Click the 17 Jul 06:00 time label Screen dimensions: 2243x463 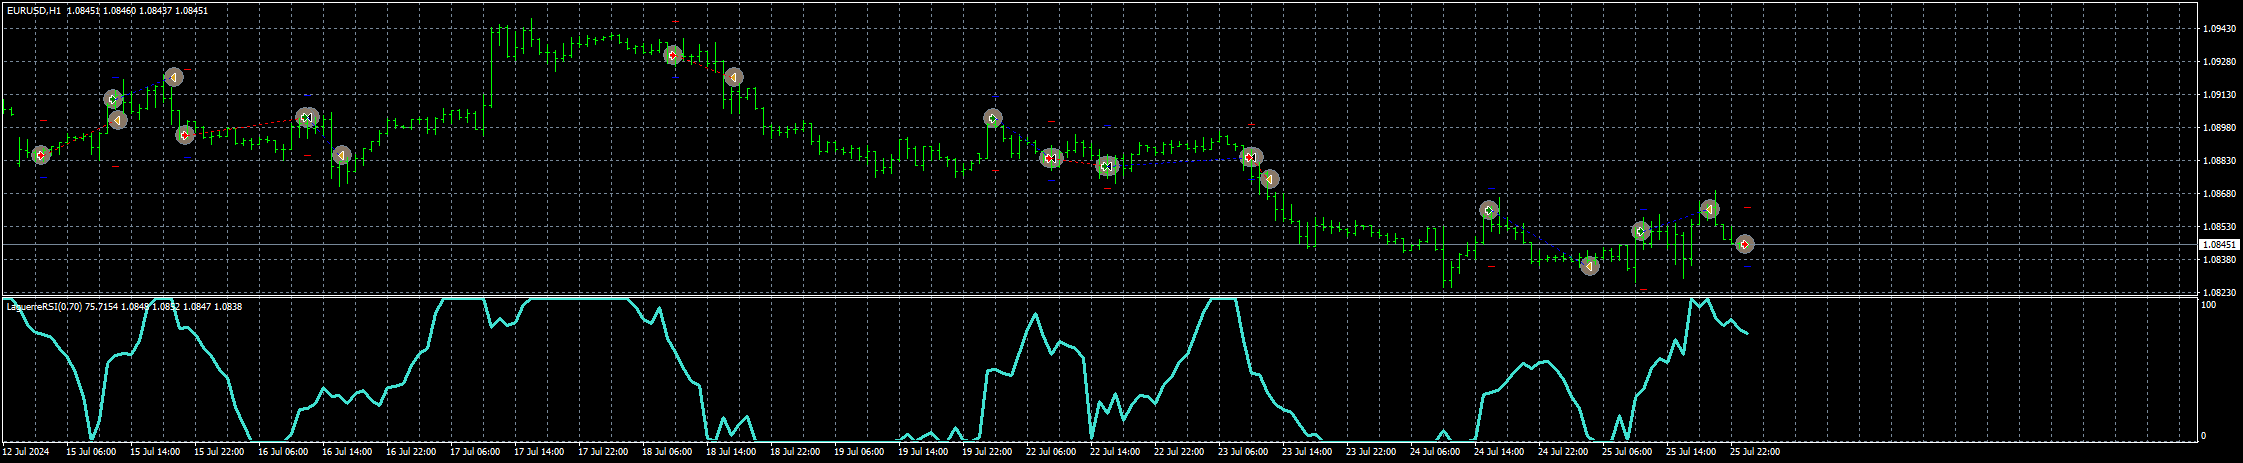[x=475, y=452]
